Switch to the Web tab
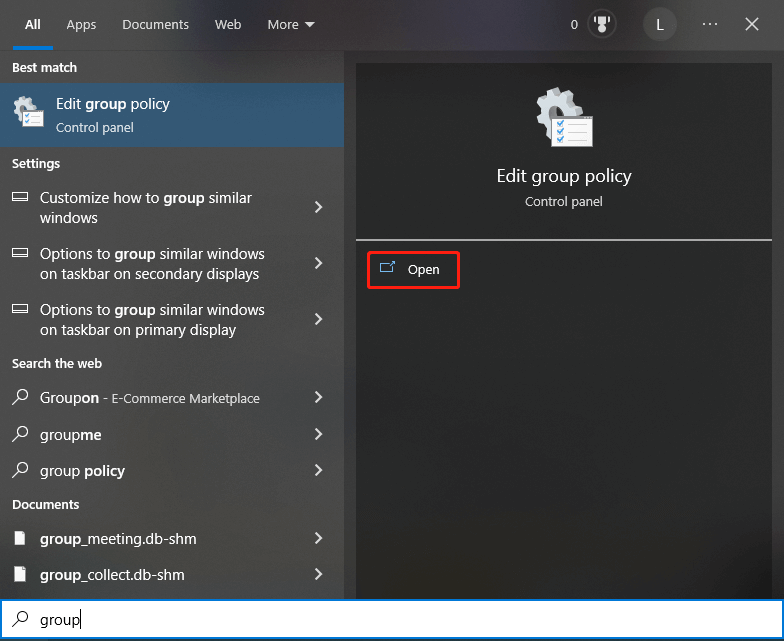This screenshot has width=784, height=641. point(228,24)
